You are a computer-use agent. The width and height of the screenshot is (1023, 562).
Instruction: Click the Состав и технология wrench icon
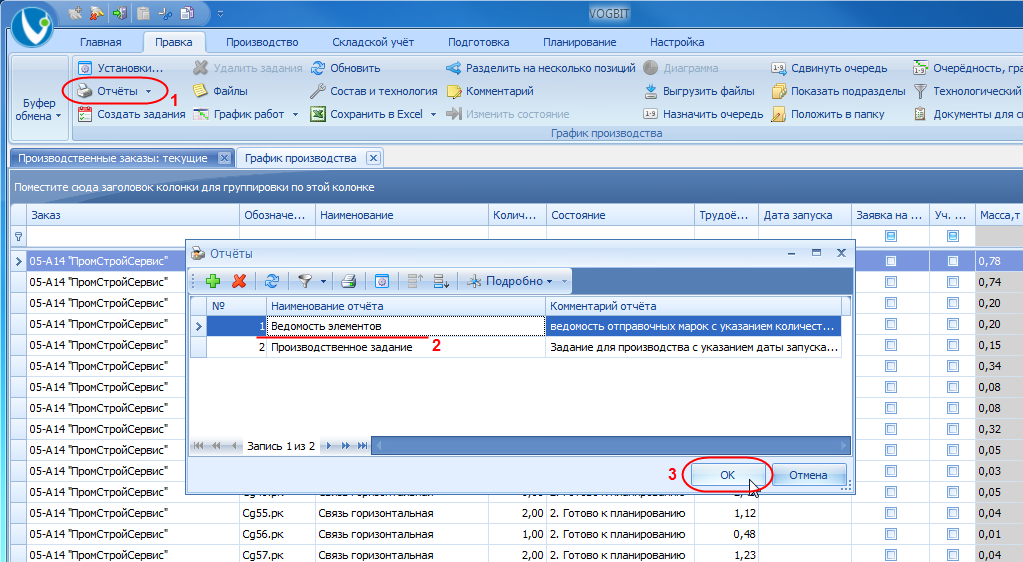coord(318,91)
